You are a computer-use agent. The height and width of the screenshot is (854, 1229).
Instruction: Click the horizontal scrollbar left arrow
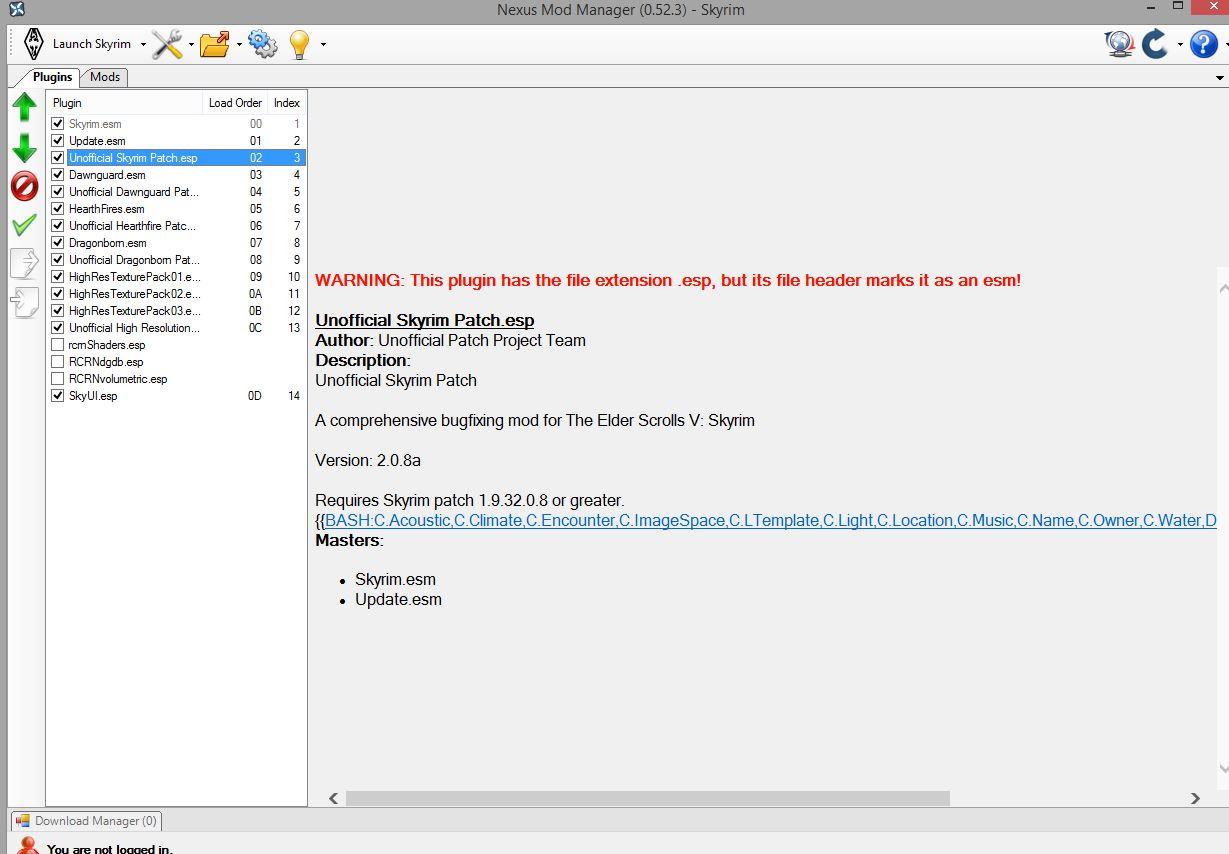pyautogui.click(x=334, y=798)
